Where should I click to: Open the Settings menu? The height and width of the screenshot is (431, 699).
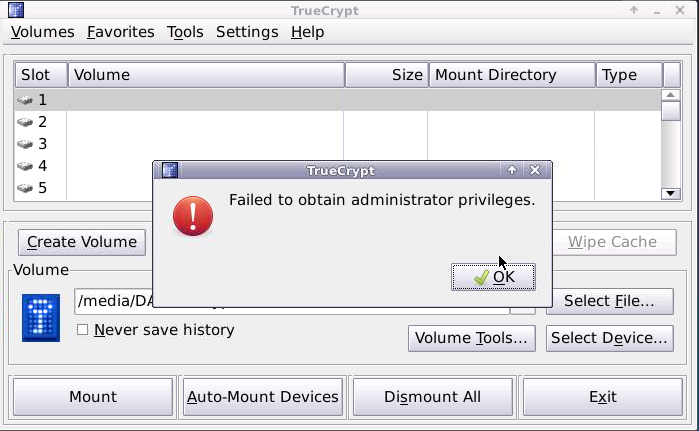(x=247, y=32)
